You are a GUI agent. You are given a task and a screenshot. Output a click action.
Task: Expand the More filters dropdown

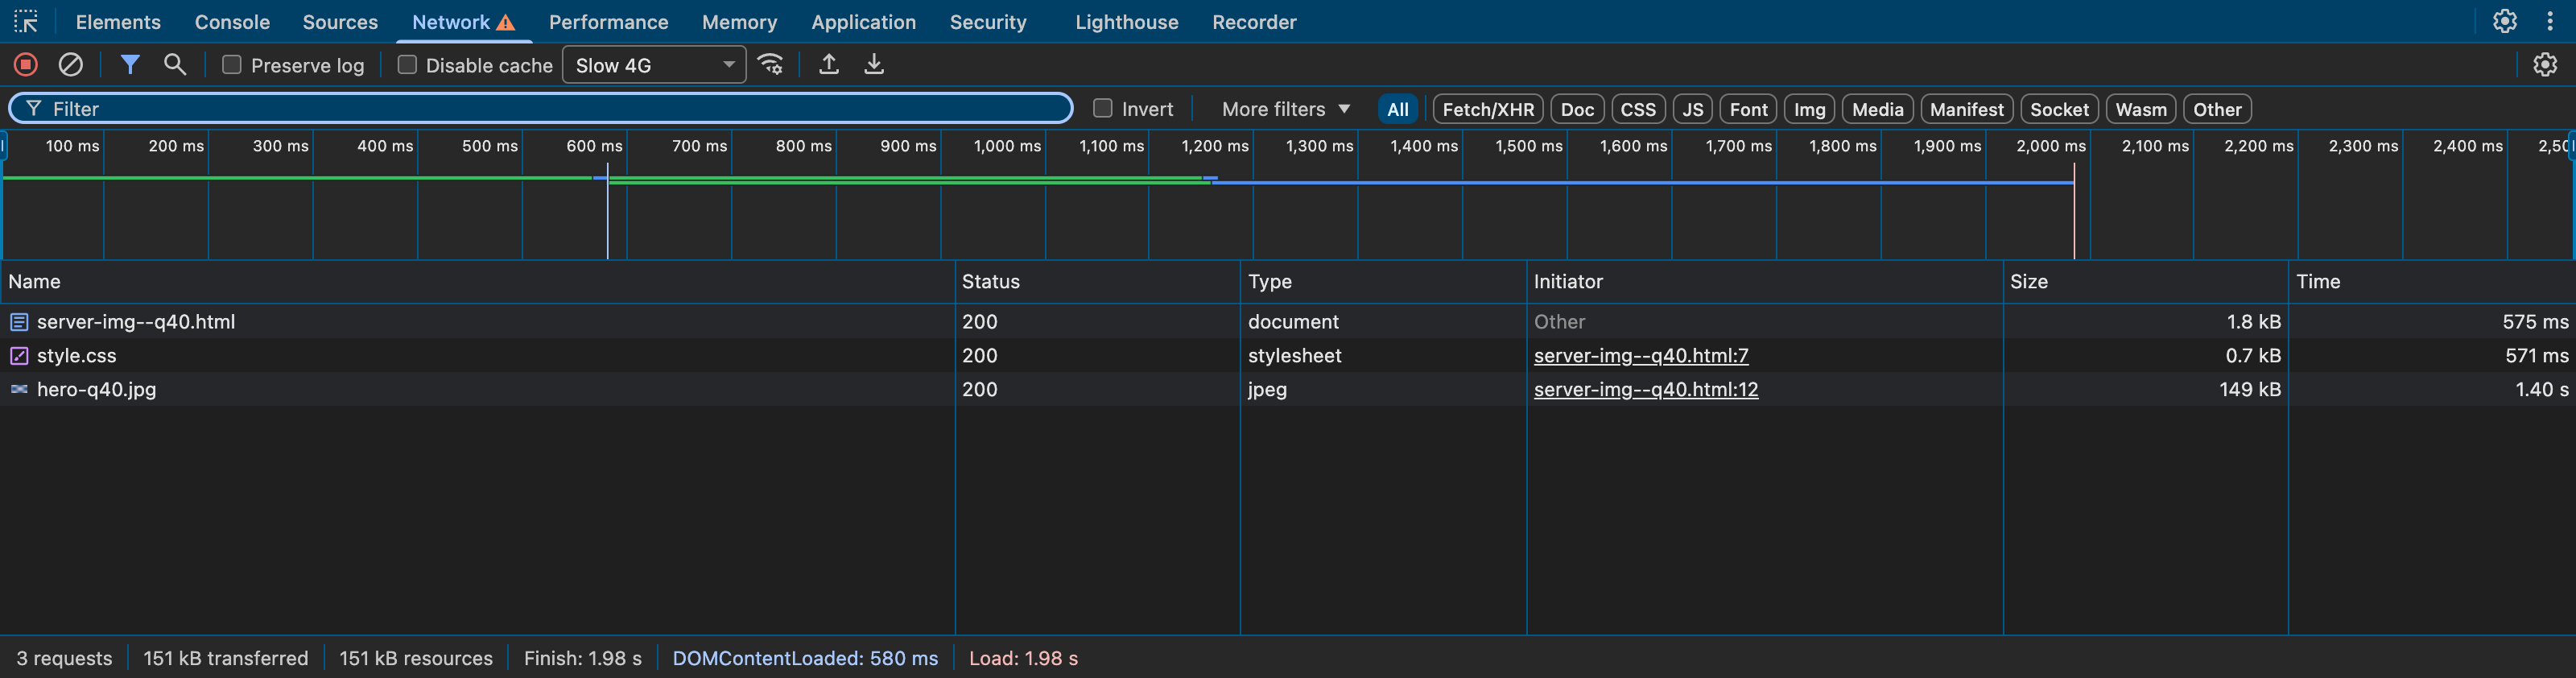click(x=1285, y=109)
